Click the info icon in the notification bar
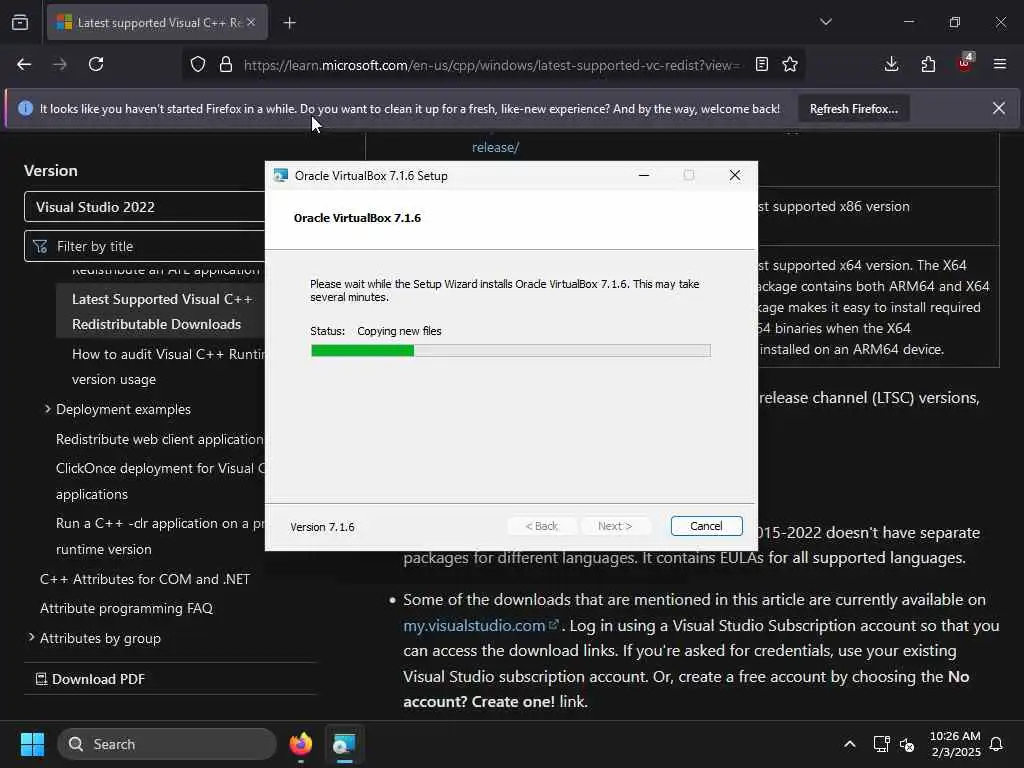Viewport: 1024px width, 768px height. pos(25,108)
